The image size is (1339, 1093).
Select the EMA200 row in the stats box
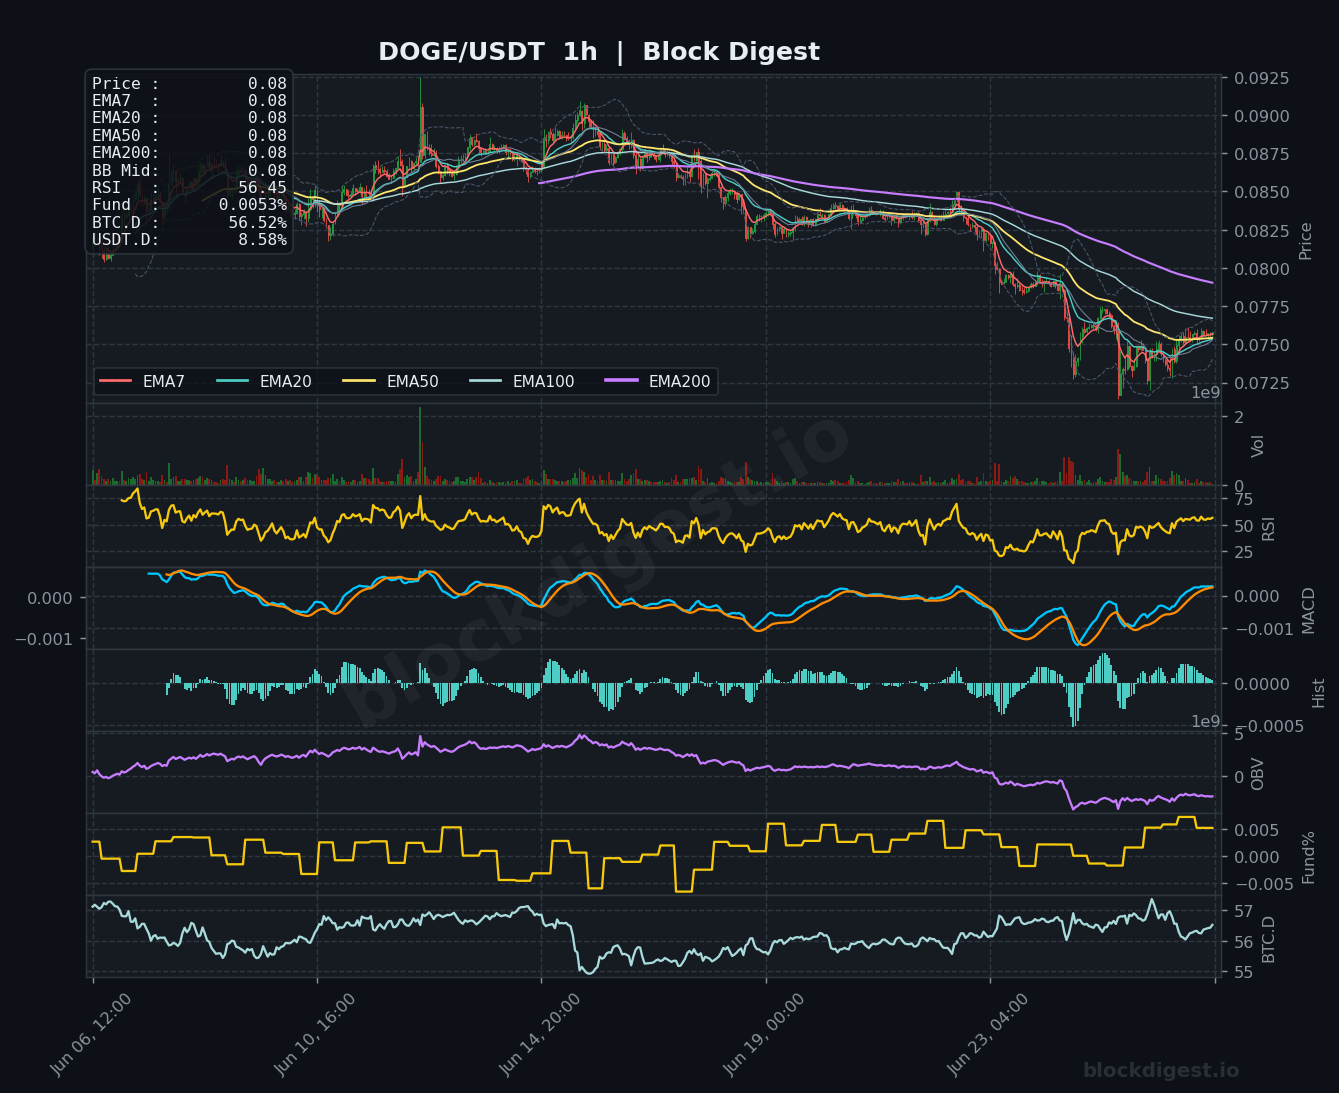189,153
